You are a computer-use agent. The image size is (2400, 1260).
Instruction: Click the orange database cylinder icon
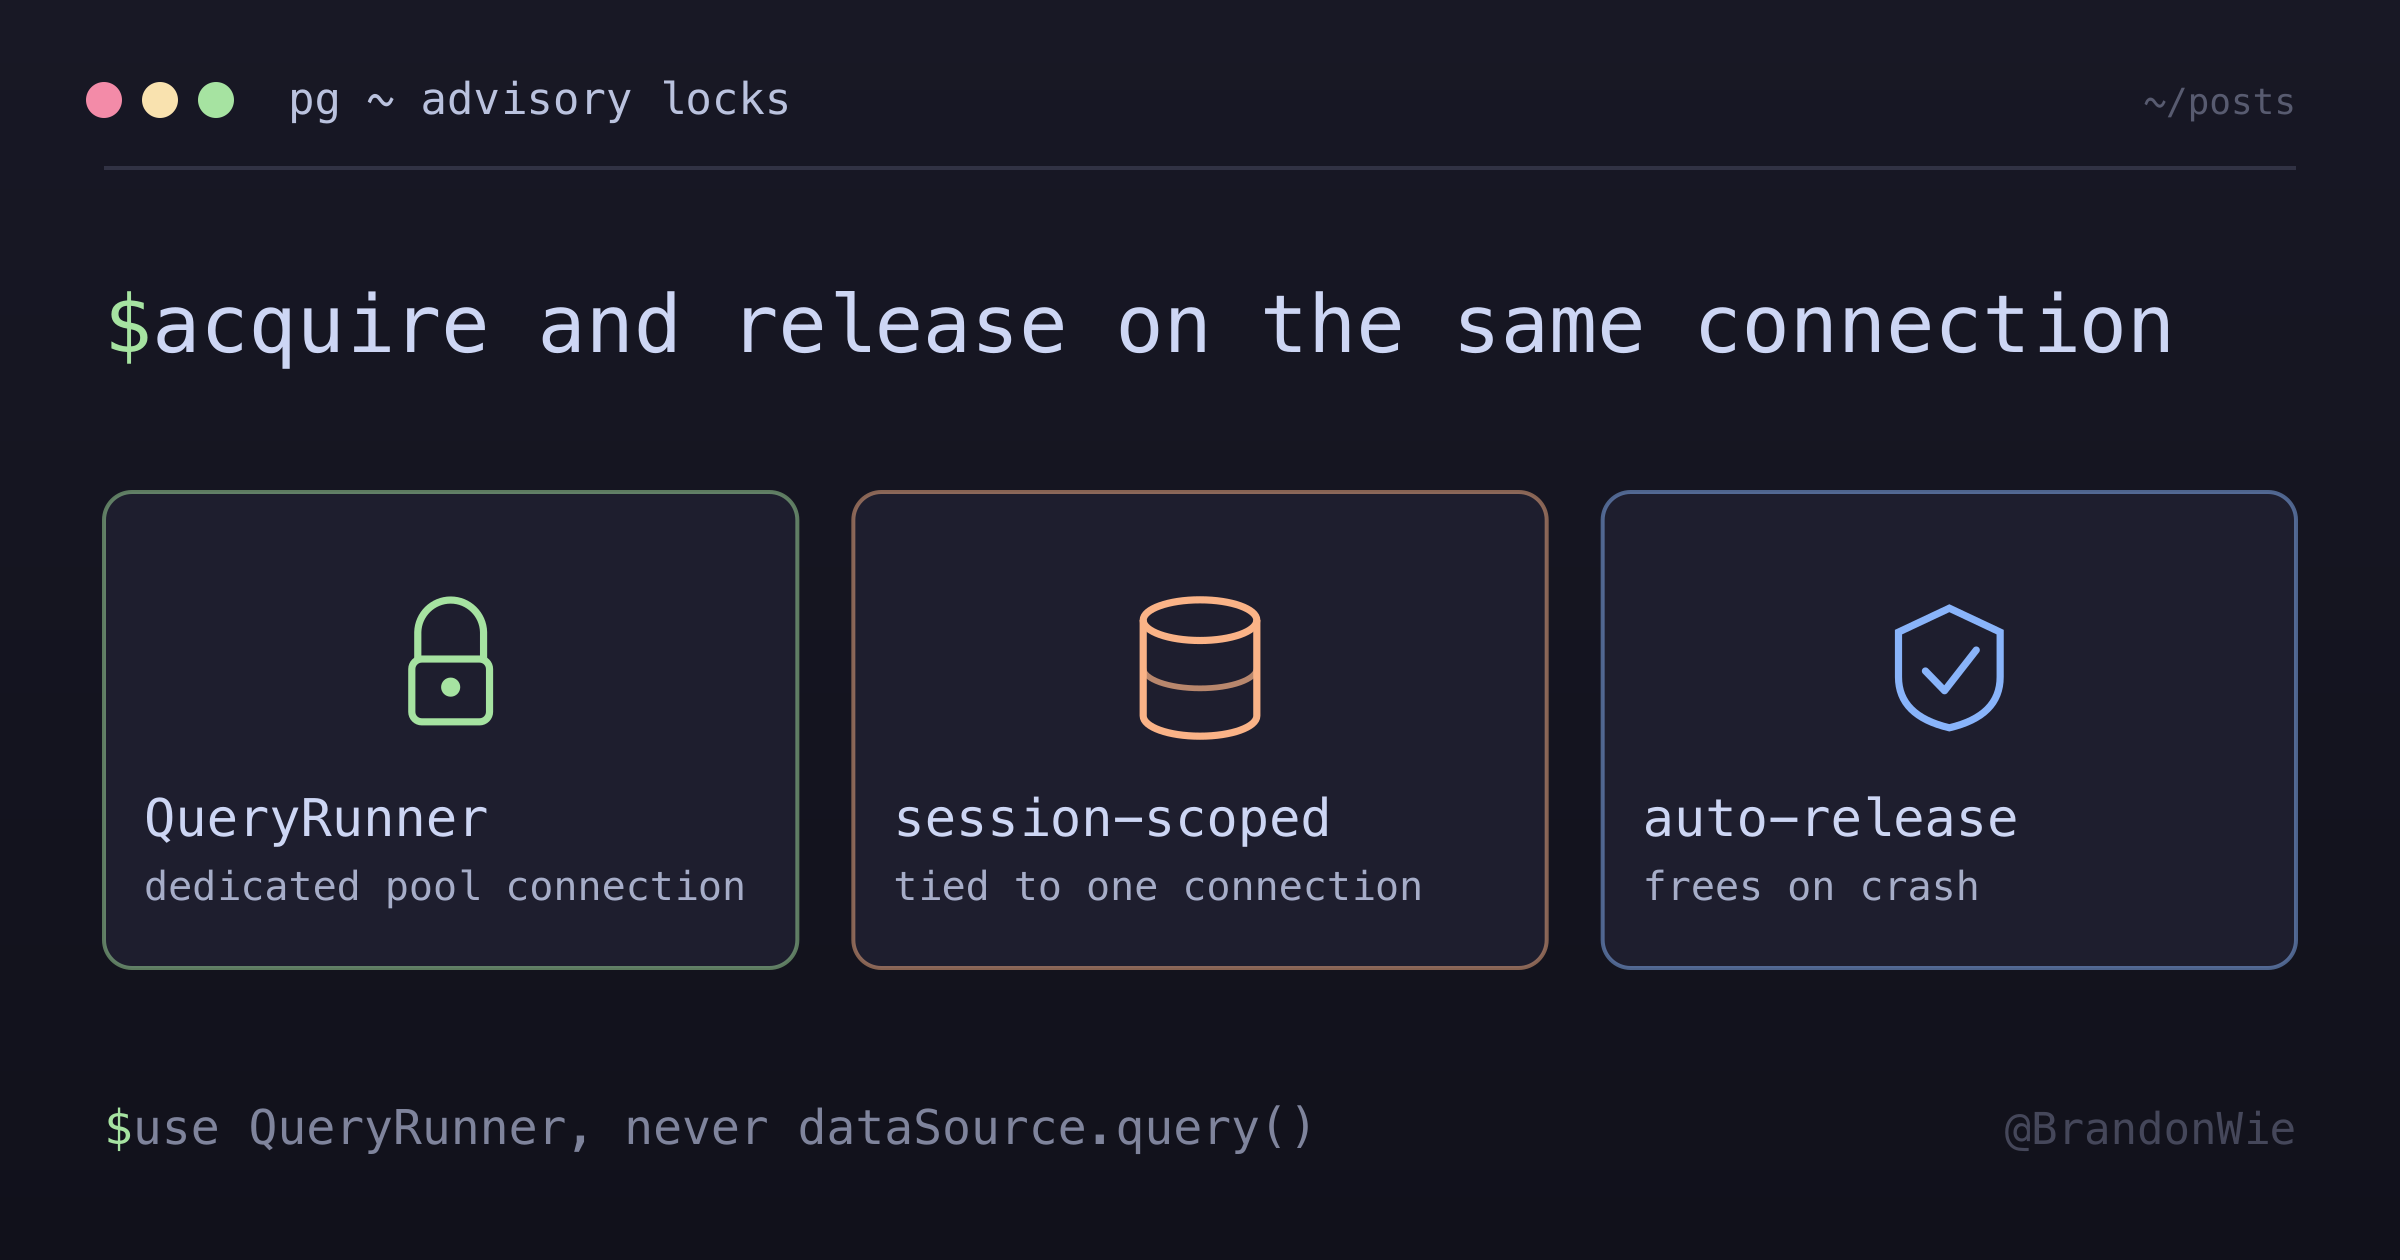[1199, 668]
